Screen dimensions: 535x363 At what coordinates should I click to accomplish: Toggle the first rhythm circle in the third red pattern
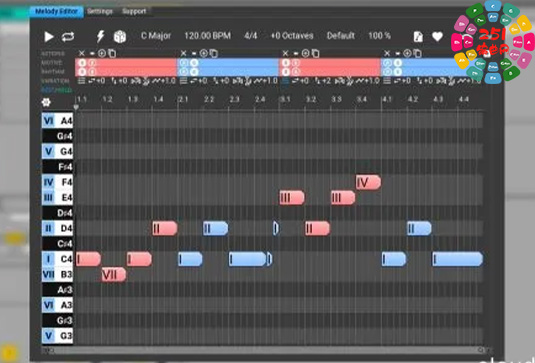(286, 72)
